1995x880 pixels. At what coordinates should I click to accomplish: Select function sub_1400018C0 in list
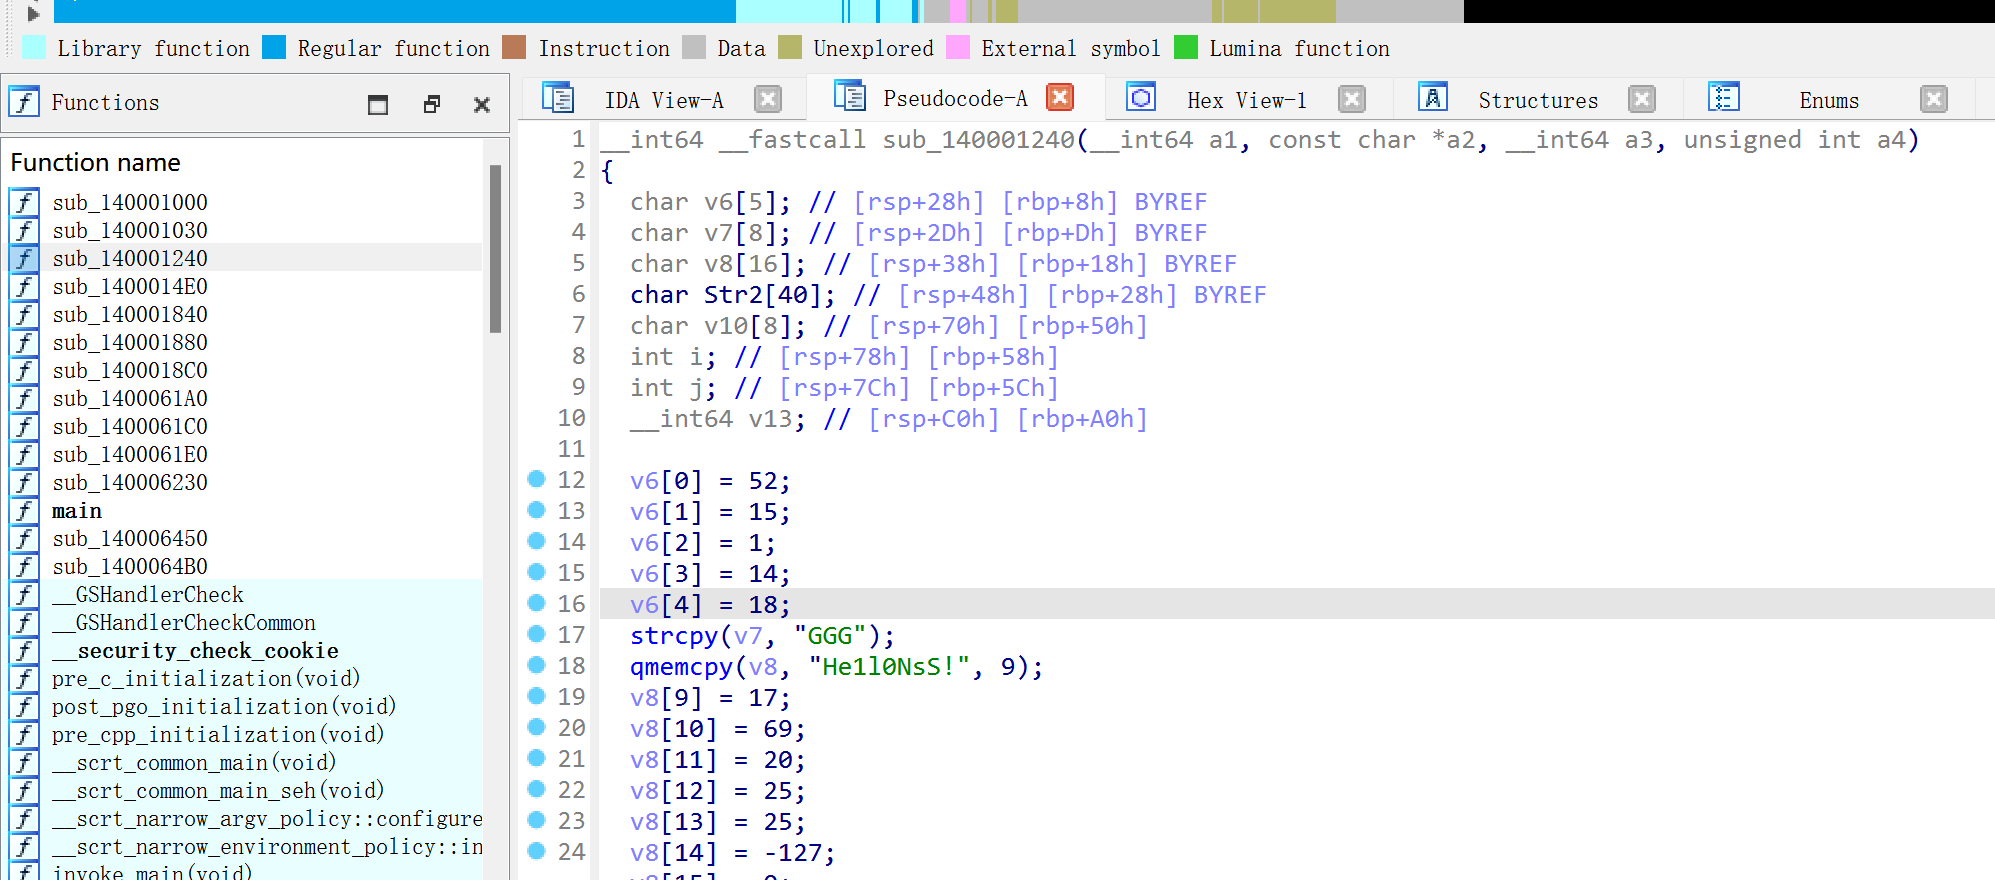(130, 370)
